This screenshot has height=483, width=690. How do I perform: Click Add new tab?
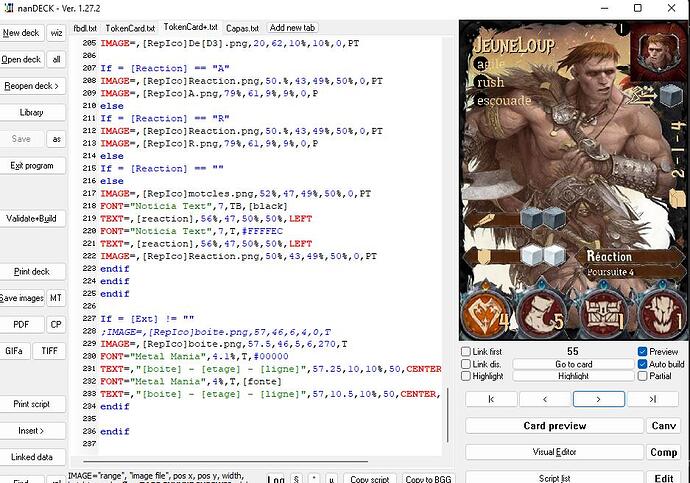[x=292, y=28]
